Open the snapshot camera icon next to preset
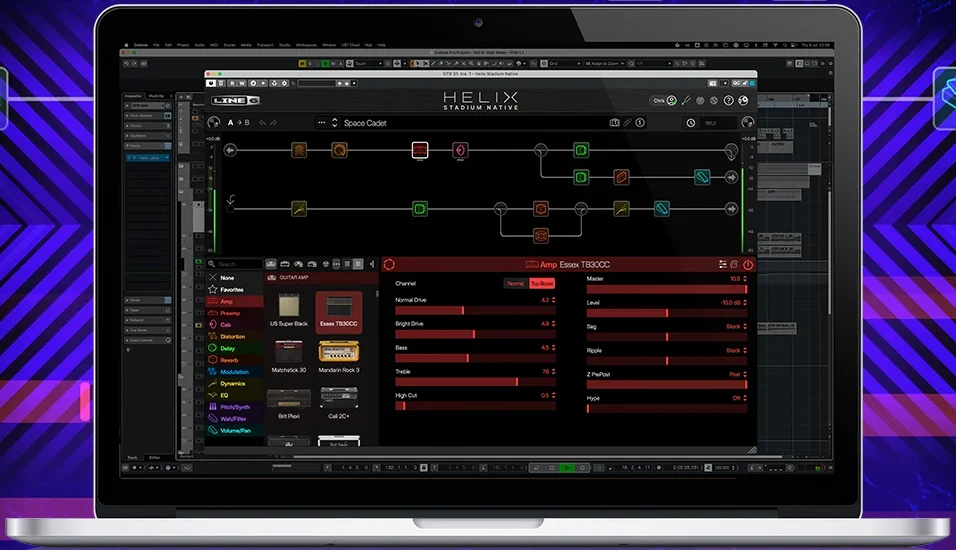This screenshot has height=550, width=956. point(615,123)
